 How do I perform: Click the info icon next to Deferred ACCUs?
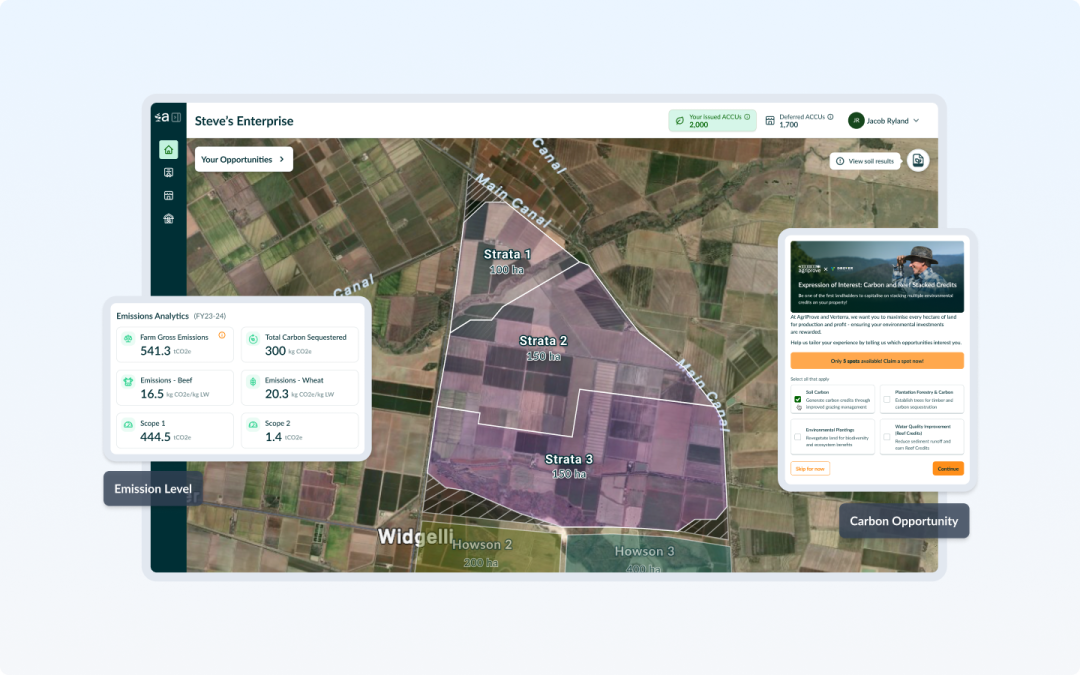point(830,116)
